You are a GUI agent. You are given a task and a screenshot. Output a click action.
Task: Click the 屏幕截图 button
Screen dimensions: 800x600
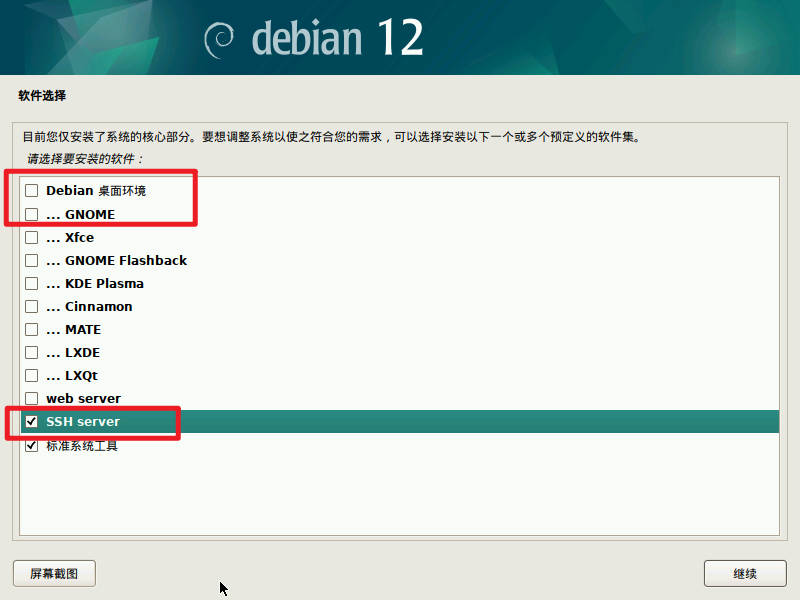pos(54,573)
